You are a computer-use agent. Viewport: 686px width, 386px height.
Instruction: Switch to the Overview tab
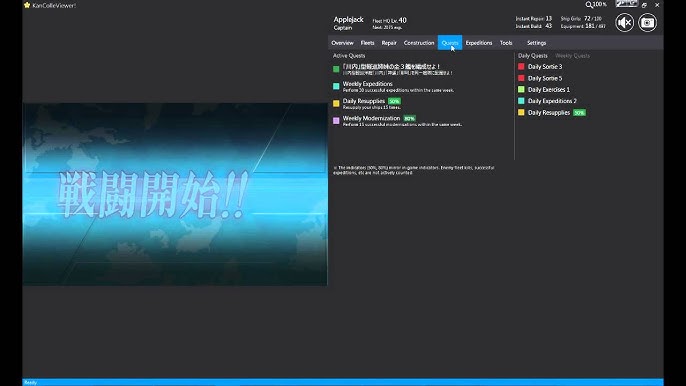point(342,43)
